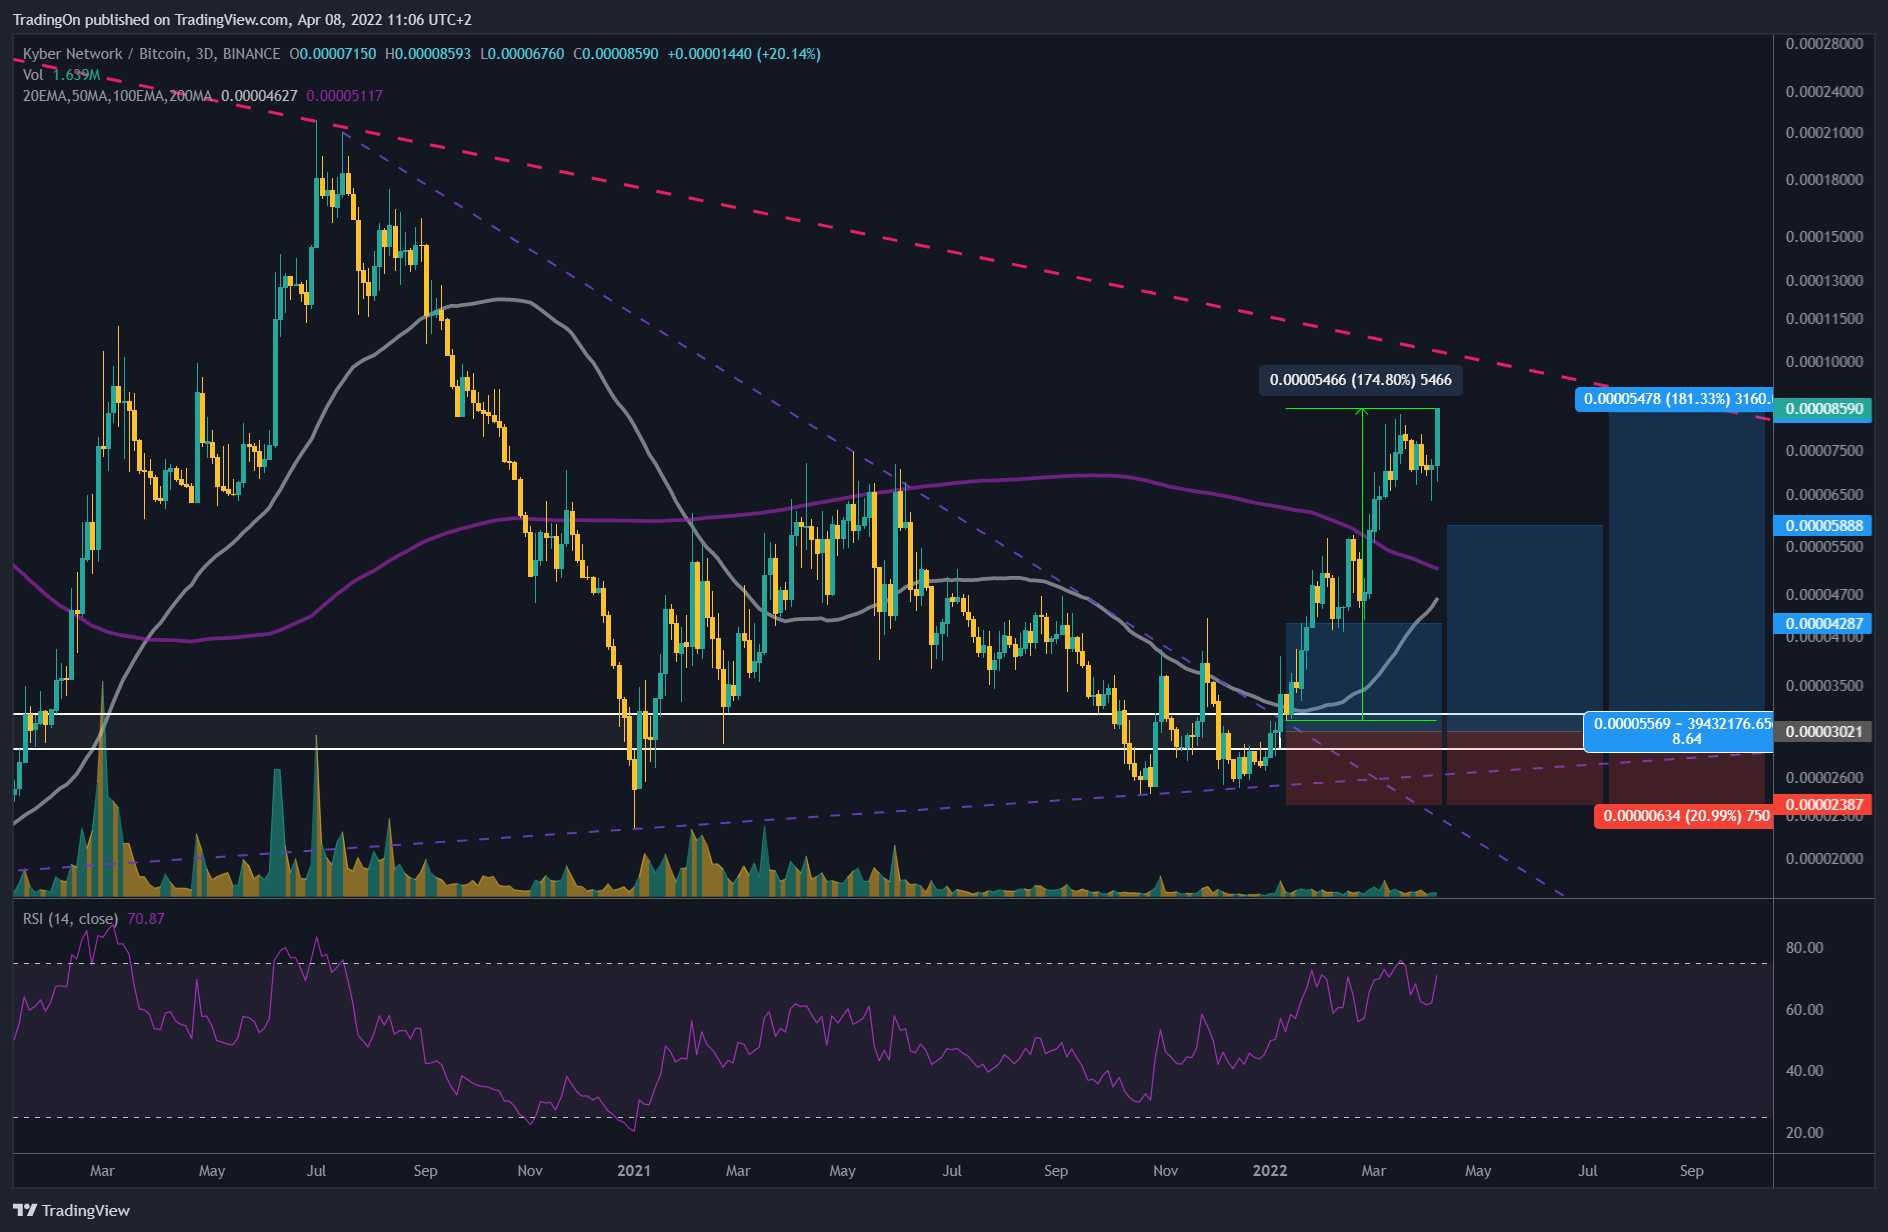
Task: Click the blue price tag 0.00004287
Action: point(1824,623)
